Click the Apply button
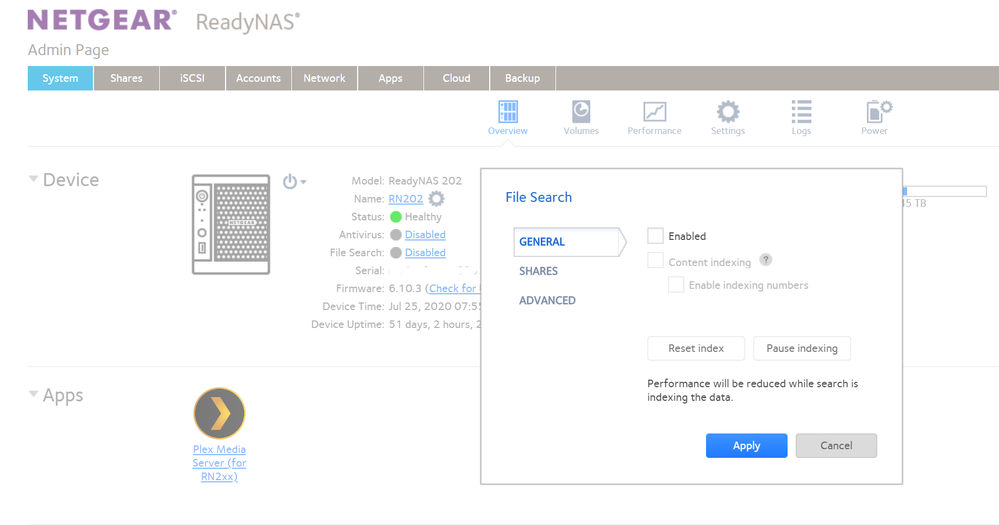Image resolution: width=999 pixels, height=525 pixels. [747, 446]
